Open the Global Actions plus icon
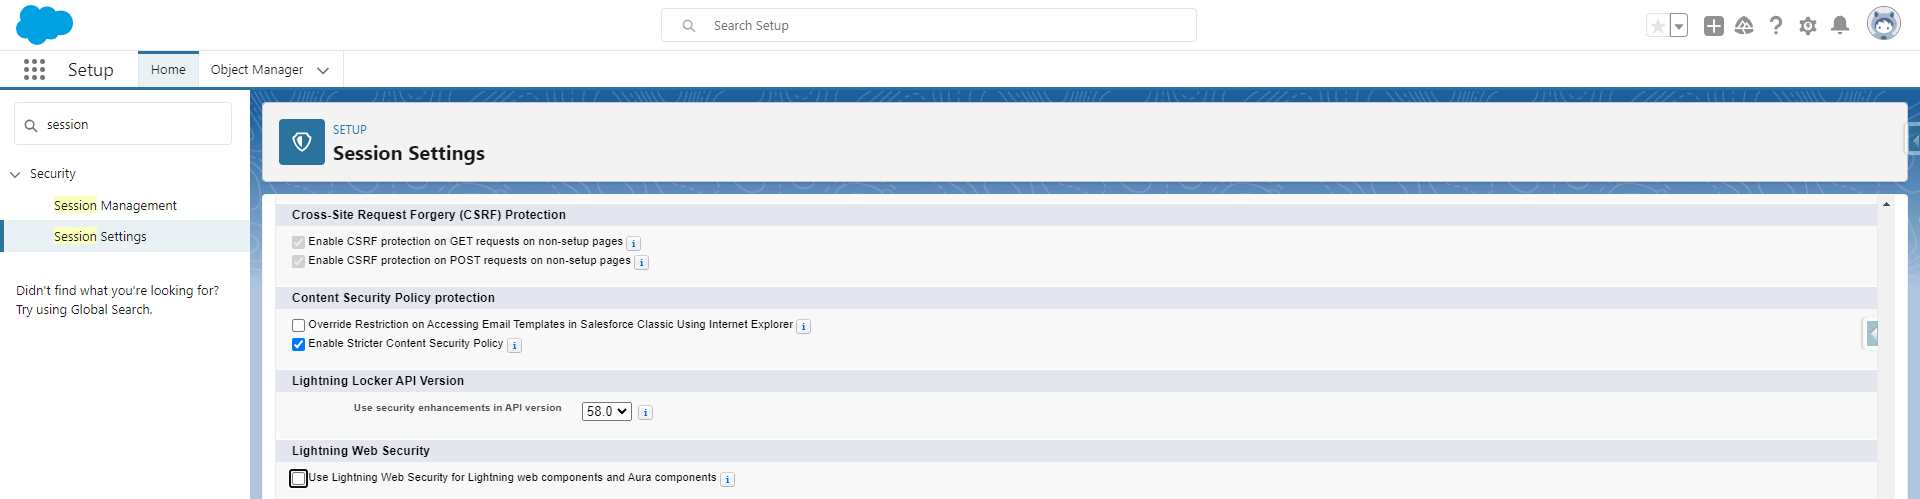The width and height of the screenshot is (1920, 499). [x=1714, y=26]
